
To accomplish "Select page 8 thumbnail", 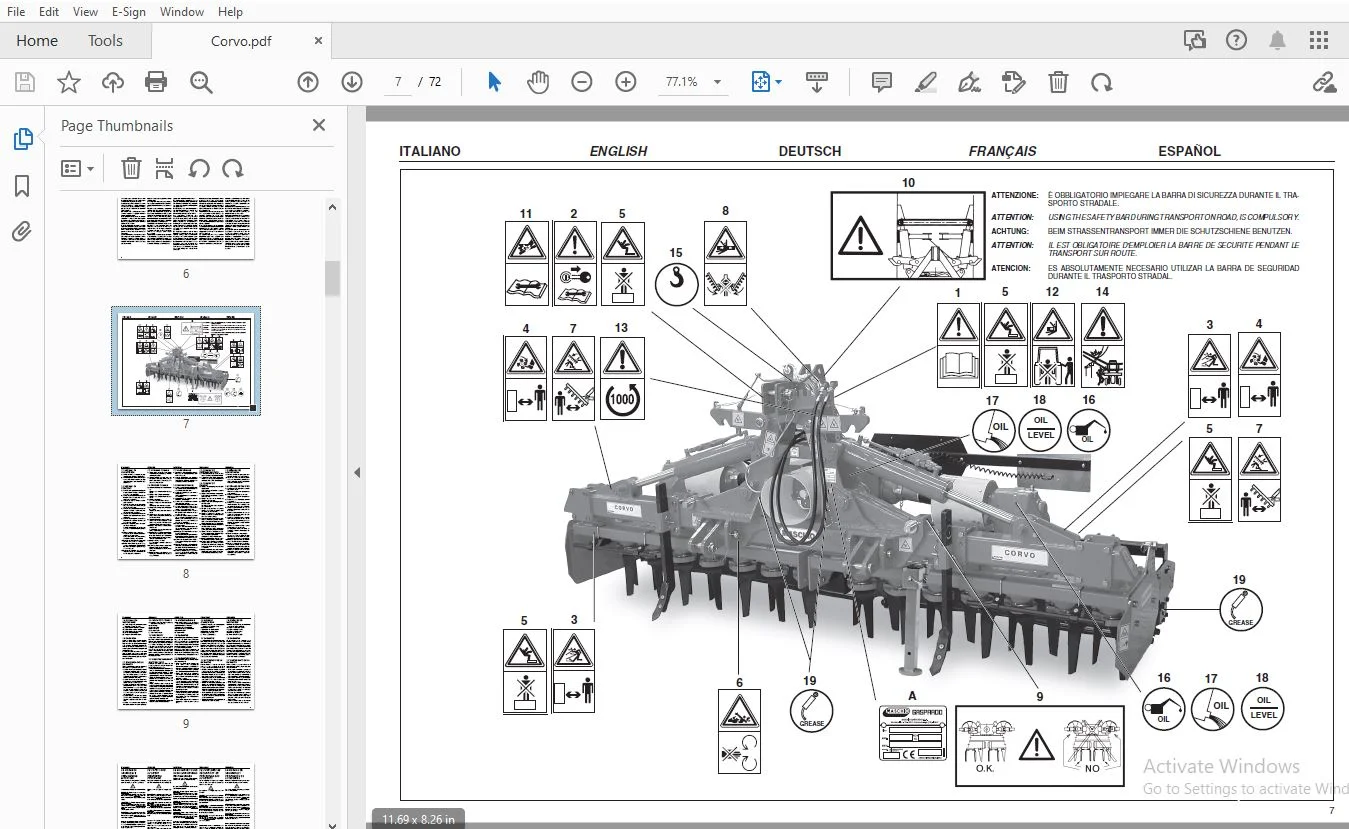I will click(186, 511).
